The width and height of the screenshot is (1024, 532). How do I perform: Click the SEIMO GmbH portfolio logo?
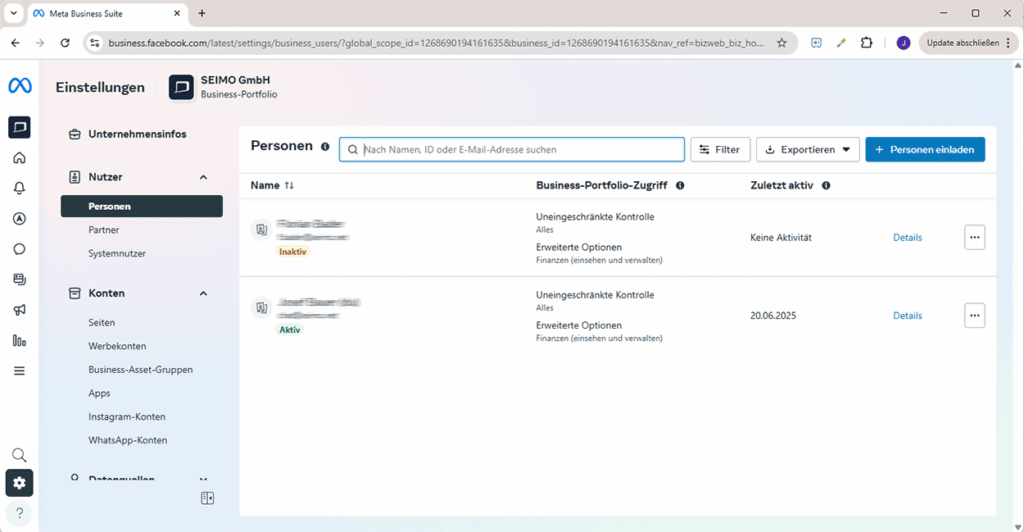(x=181, y=87)
